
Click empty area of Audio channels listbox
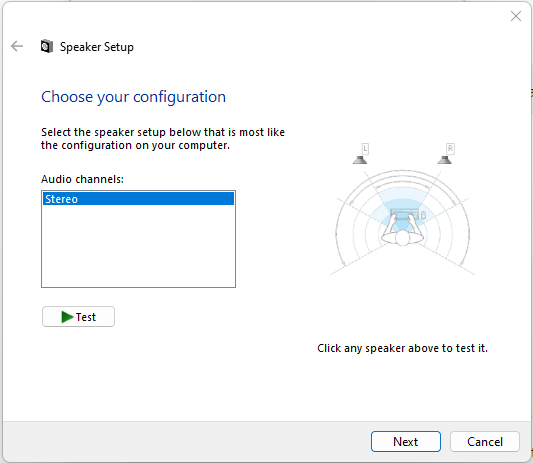tap(138, 246)
